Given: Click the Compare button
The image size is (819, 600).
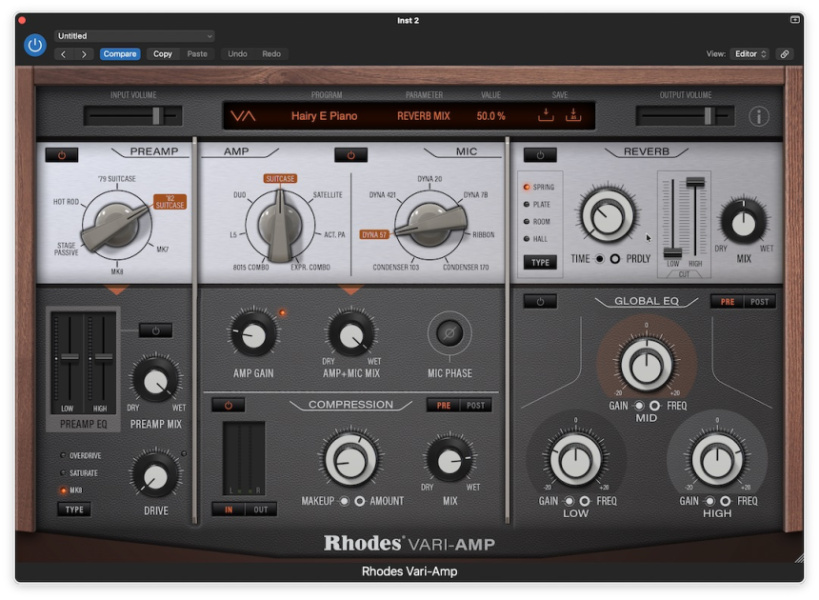Looking at the screenshot, I should click(119, 54).
